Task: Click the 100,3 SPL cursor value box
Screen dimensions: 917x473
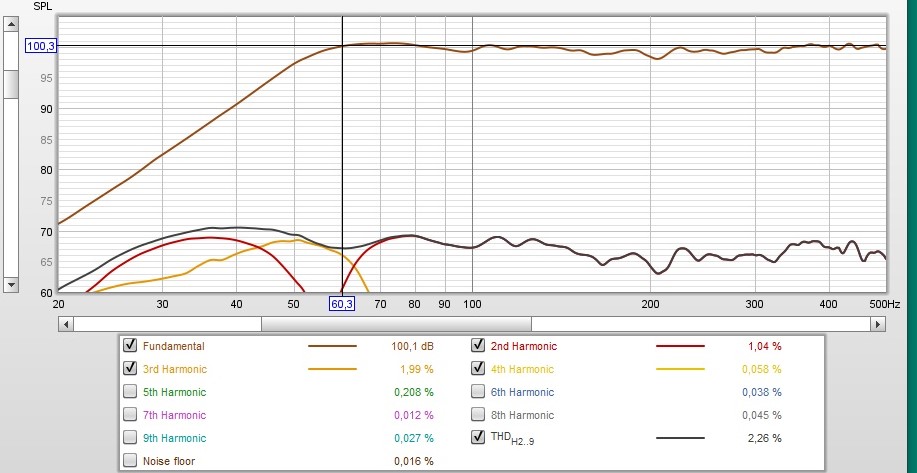Action: point(40,46)
